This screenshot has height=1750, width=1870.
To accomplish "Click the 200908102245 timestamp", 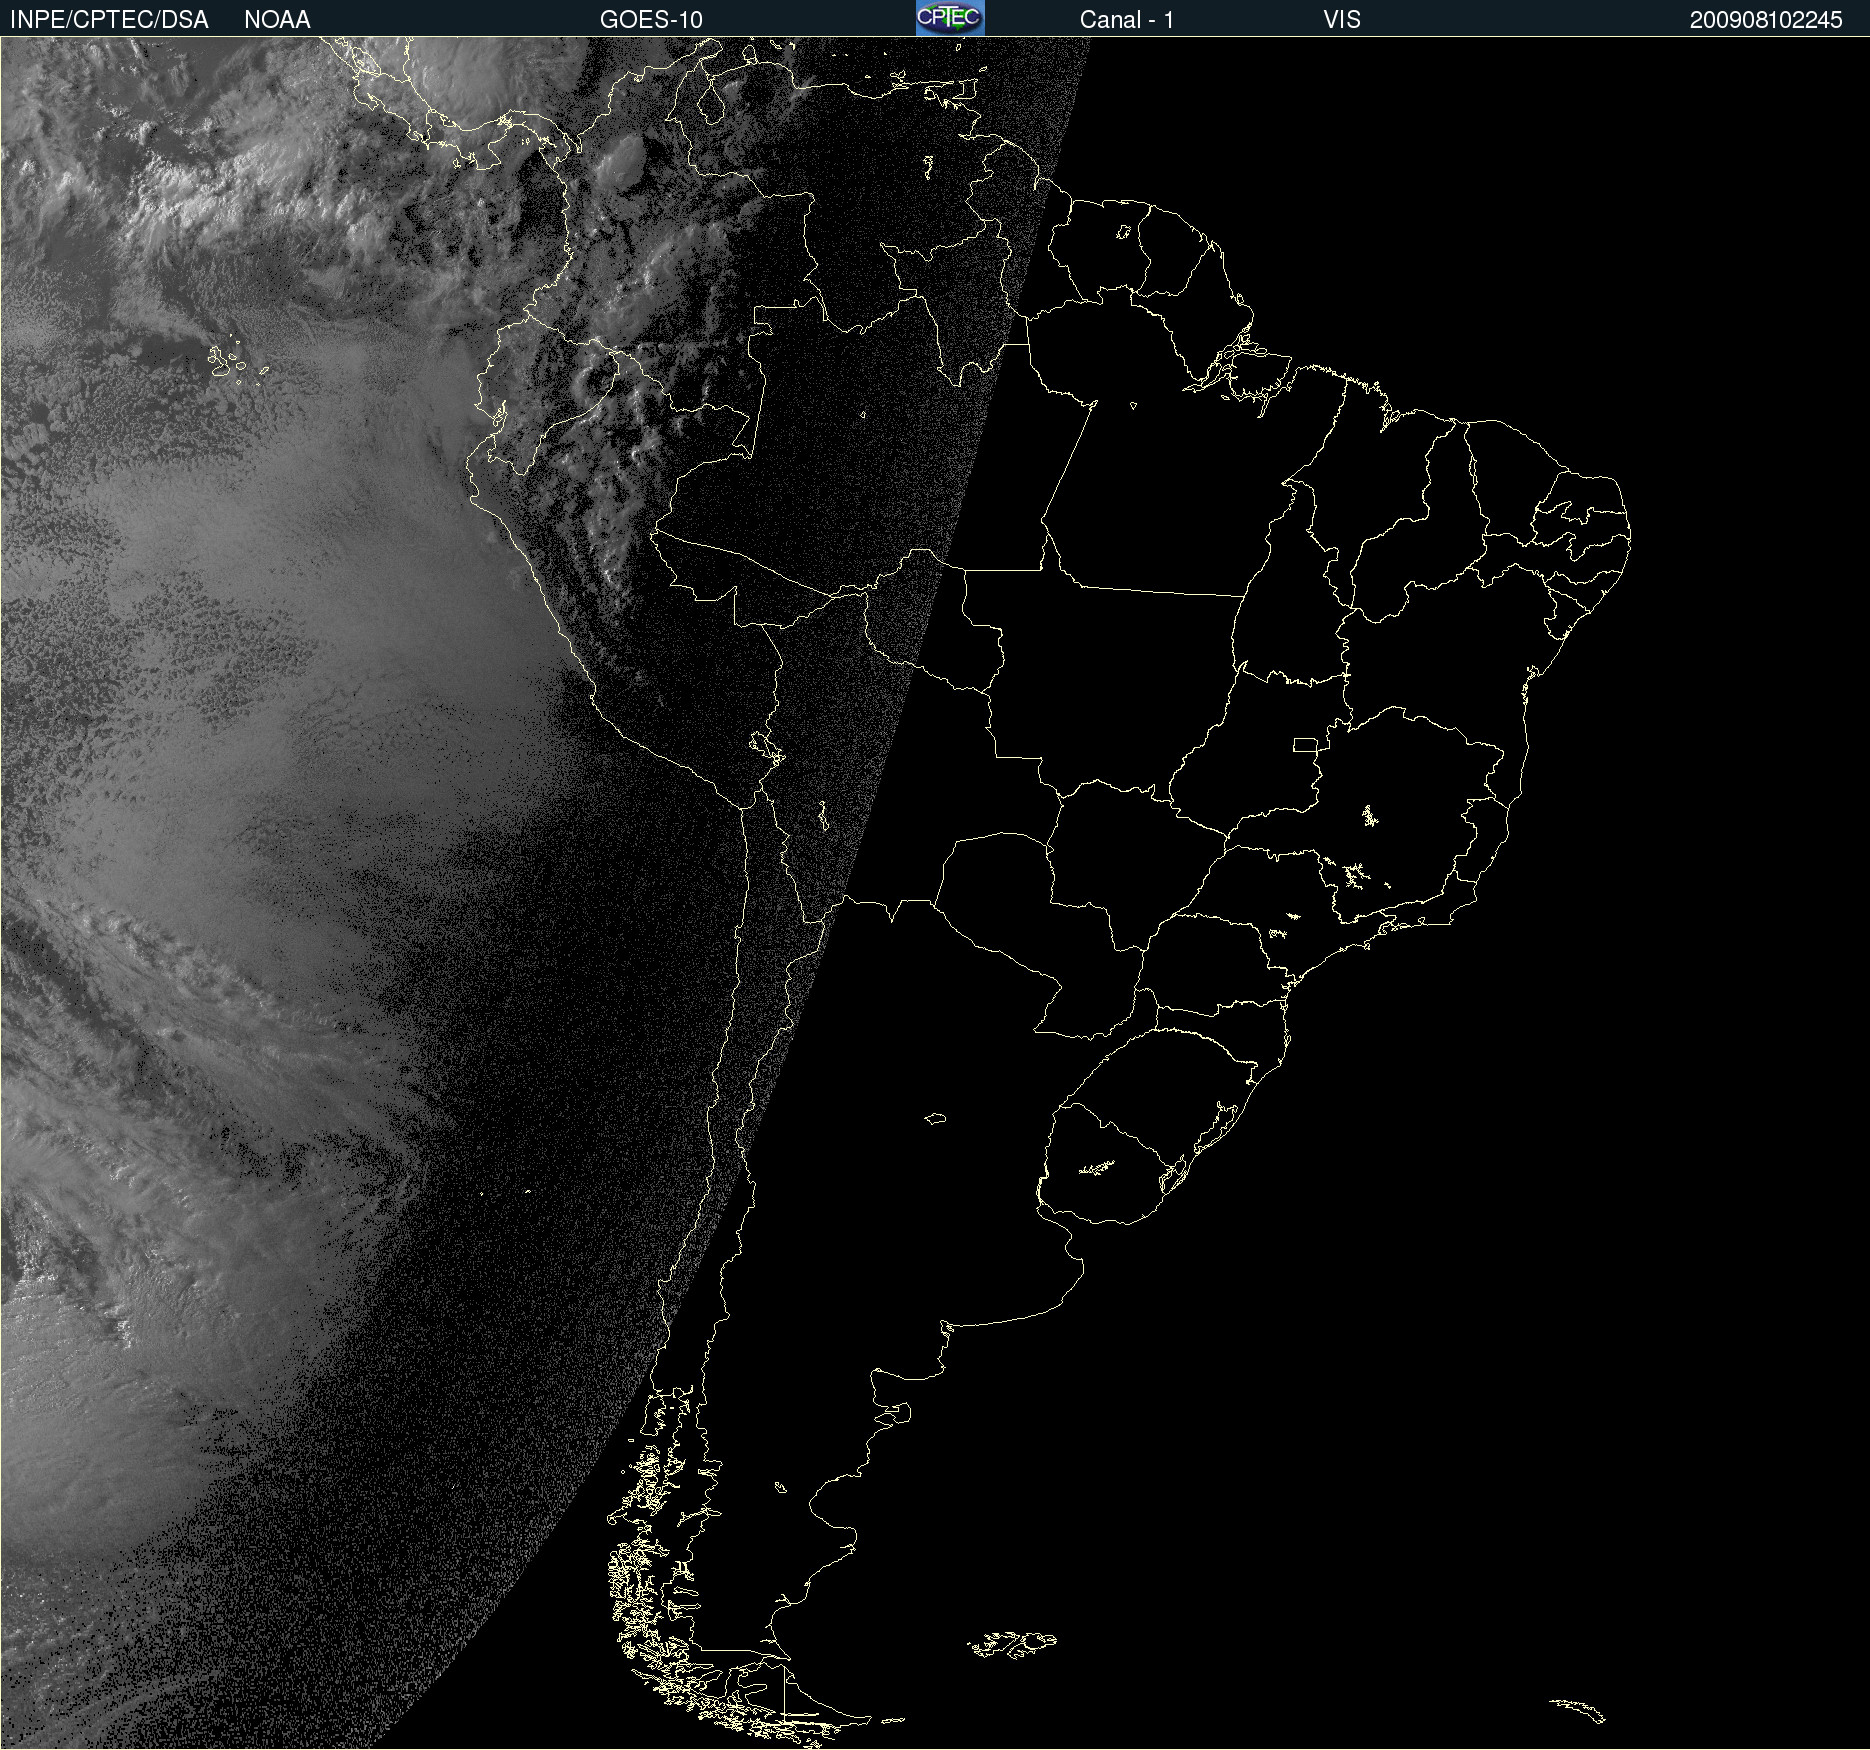I will [x=1766, y=20].
